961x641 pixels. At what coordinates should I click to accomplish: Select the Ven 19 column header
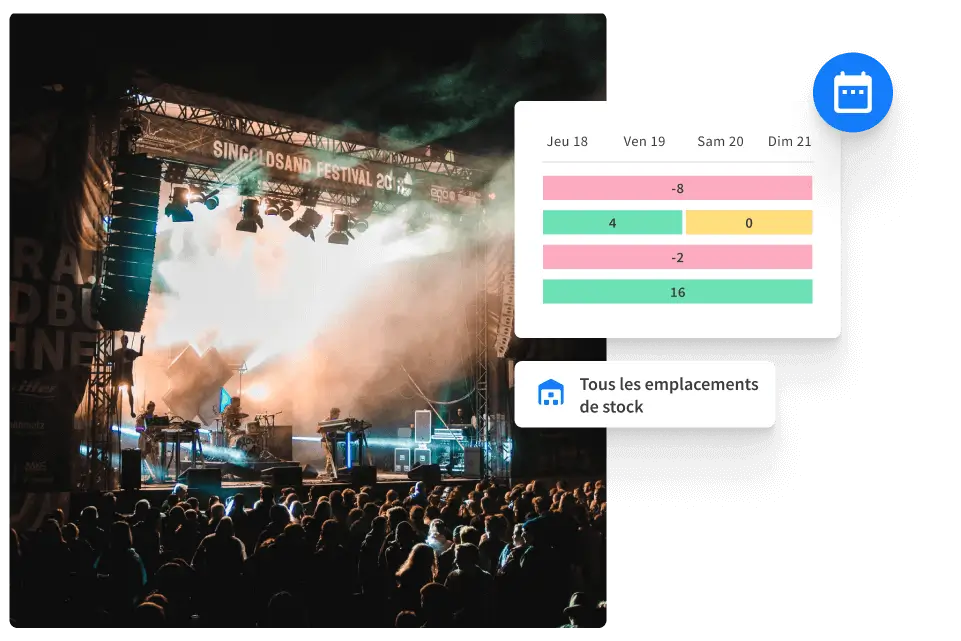click(x=644, y=142)
